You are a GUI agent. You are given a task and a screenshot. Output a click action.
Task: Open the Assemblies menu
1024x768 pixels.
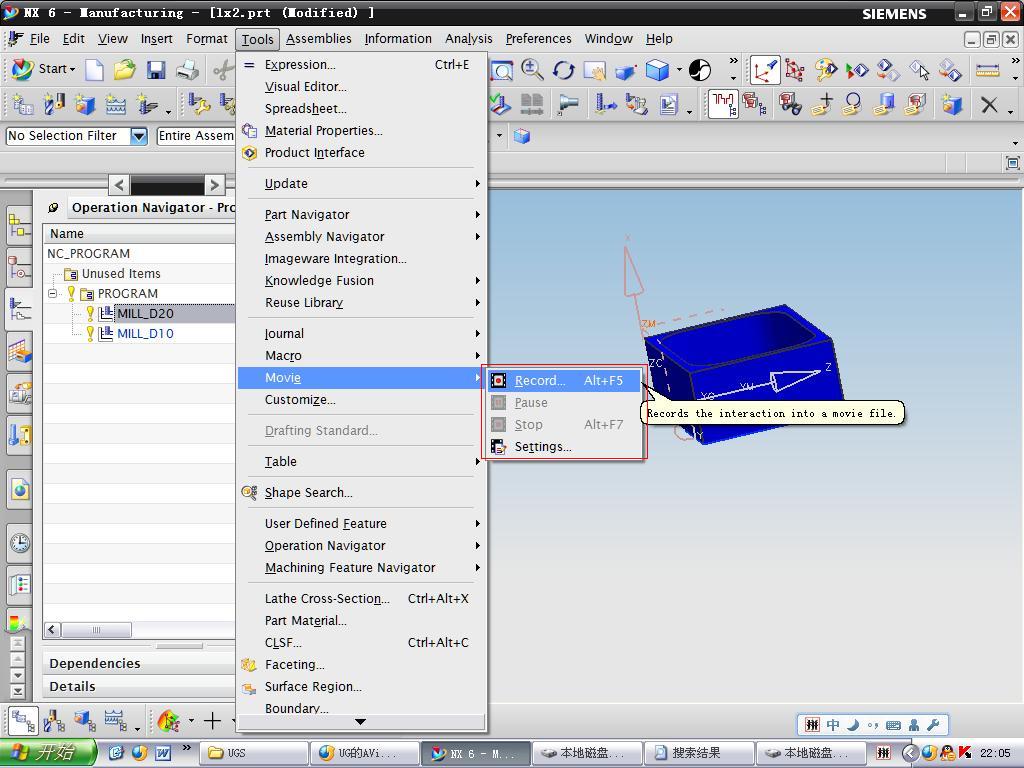click(319, 39)
